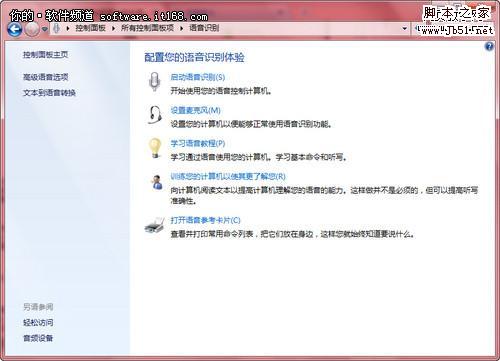Click the microphone setup description text

pyautogui.click(x=251, y=124)
